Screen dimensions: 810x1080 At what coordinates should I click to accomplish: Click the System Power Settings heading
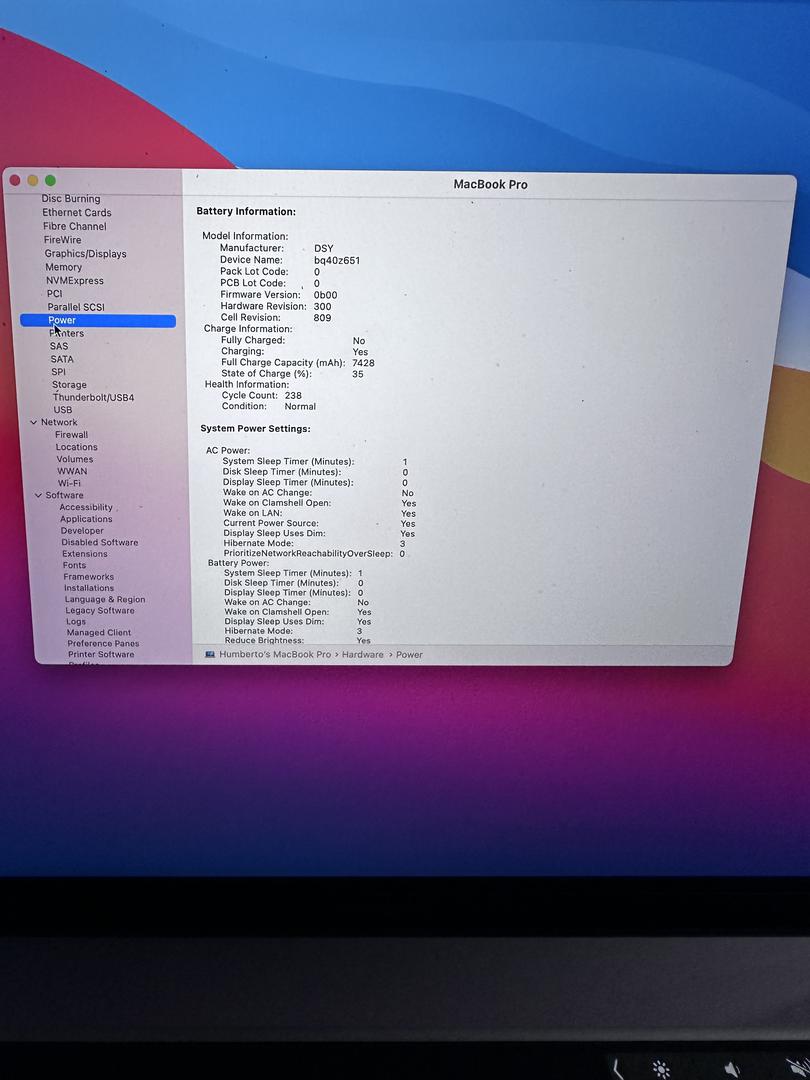tap(256, 429)
